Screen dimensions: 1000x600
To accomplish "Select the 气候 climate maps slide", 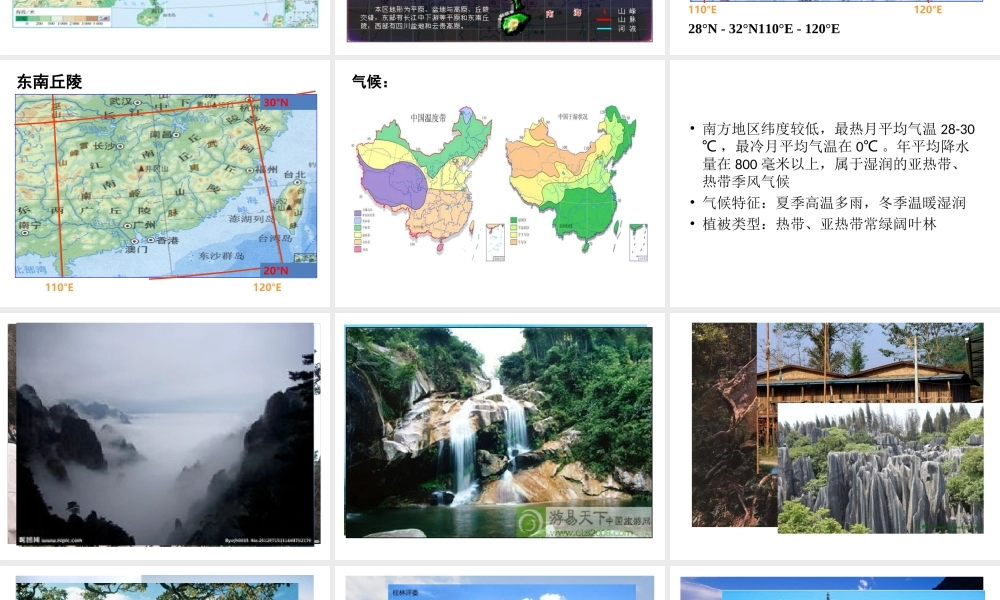I will (x=500, y=183).
